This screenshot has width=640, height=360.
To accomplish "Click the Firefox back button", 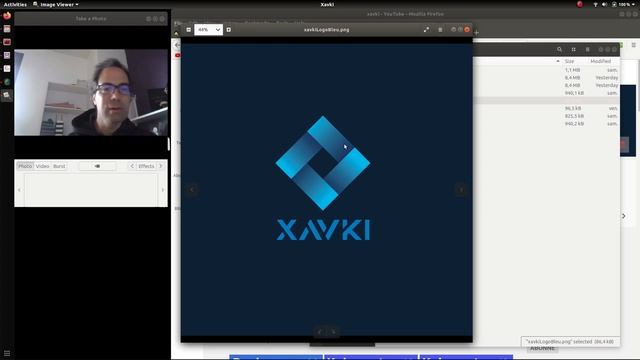I will point(176,45).
